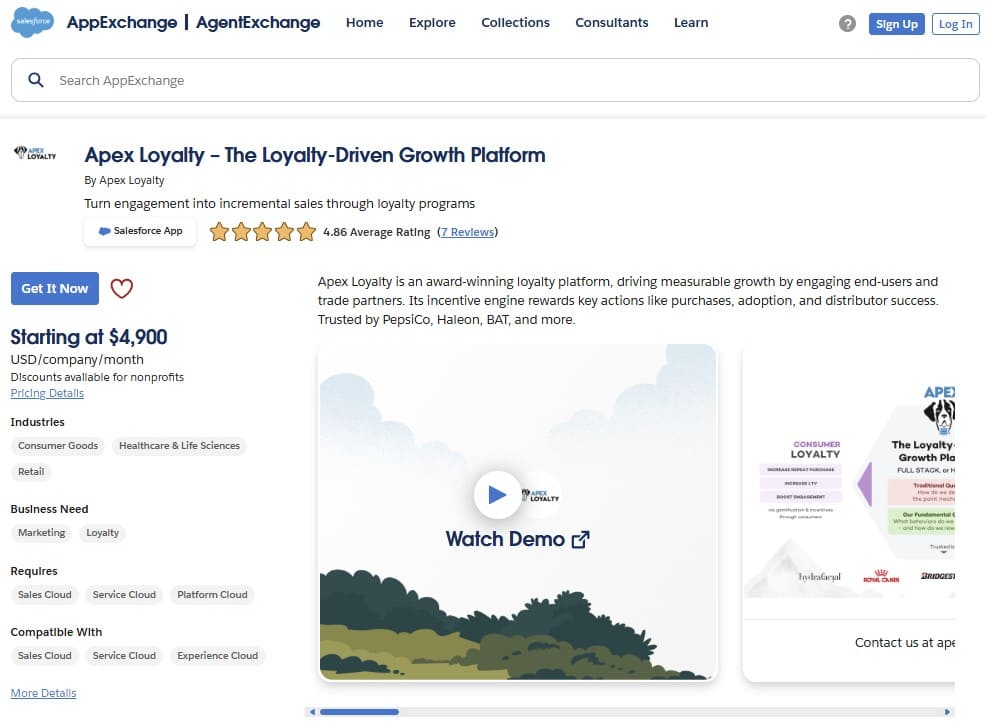Image resolution: width=986 pixels, height=725 pixels.
Task: Open the Explore menu
Action: (432, 23)
